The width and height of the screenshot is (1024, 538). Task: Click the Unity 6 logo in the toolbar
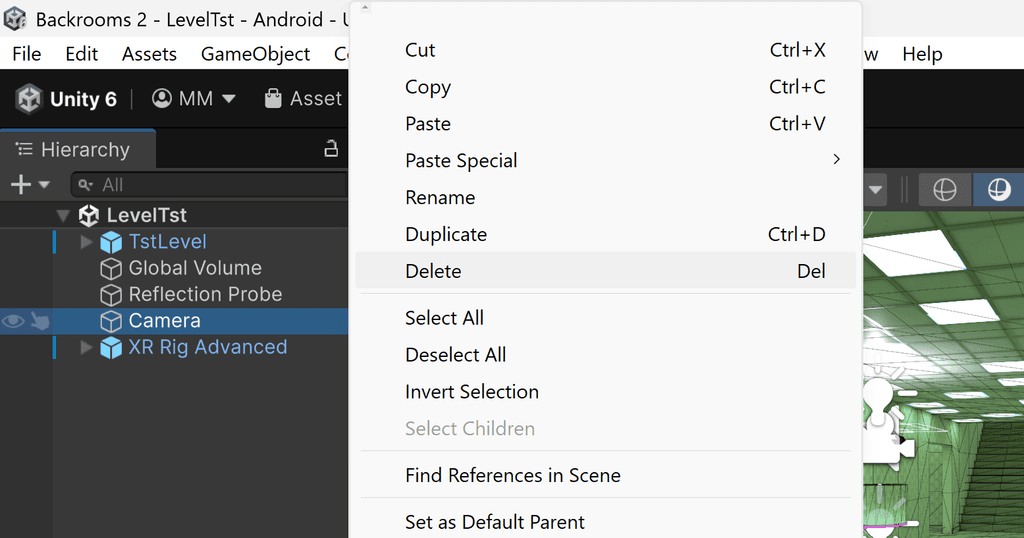point(29,99)
